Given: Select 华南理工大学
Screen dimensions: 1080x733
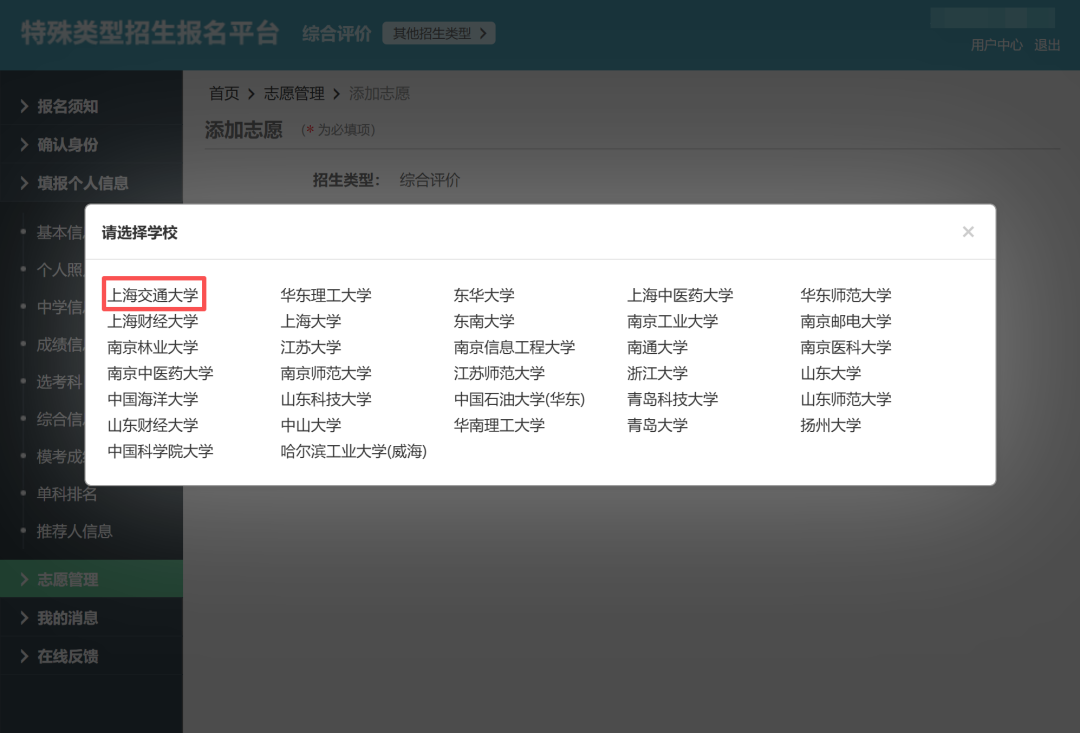Looking at the screenshot, I should coord(499,425).
